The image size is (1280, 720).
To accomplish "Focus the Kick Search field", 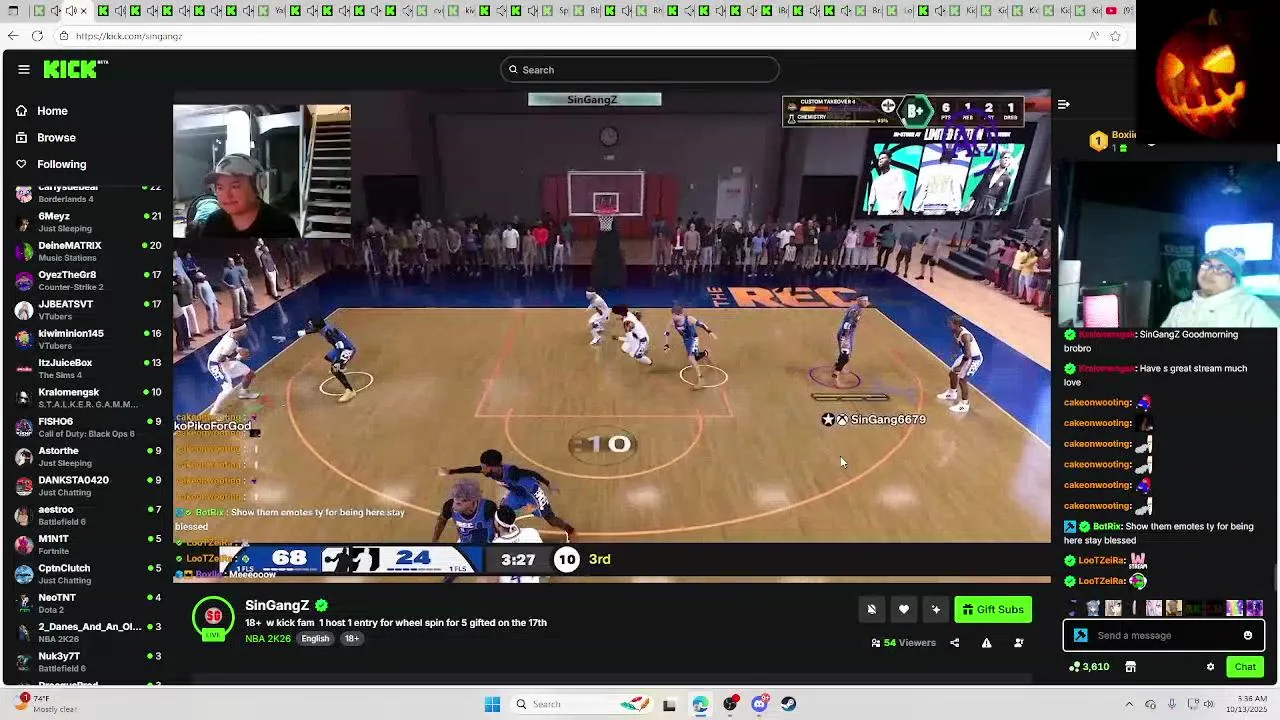I will 640,70.
